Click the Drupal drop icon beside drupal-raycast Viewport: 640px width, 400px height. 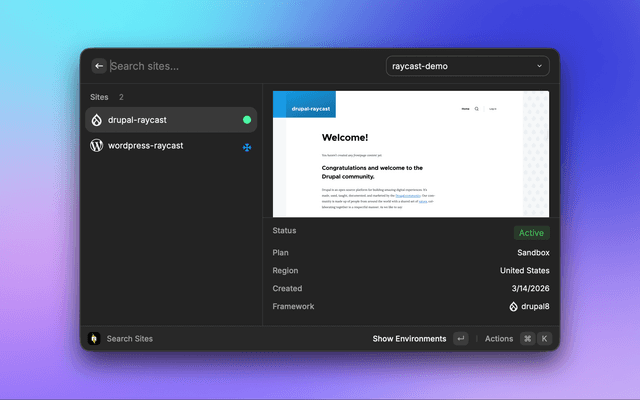click(96, 120)
